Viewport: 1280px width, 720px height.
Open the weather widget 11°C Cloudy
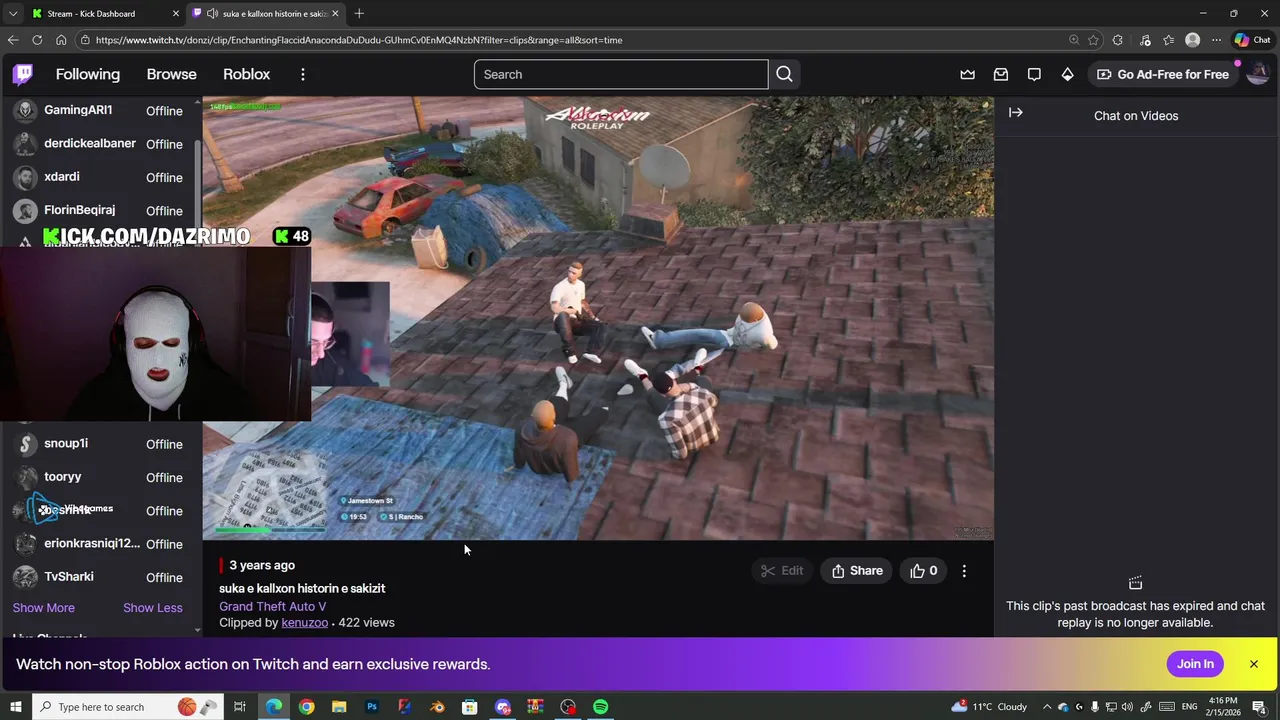coord(987,707)
